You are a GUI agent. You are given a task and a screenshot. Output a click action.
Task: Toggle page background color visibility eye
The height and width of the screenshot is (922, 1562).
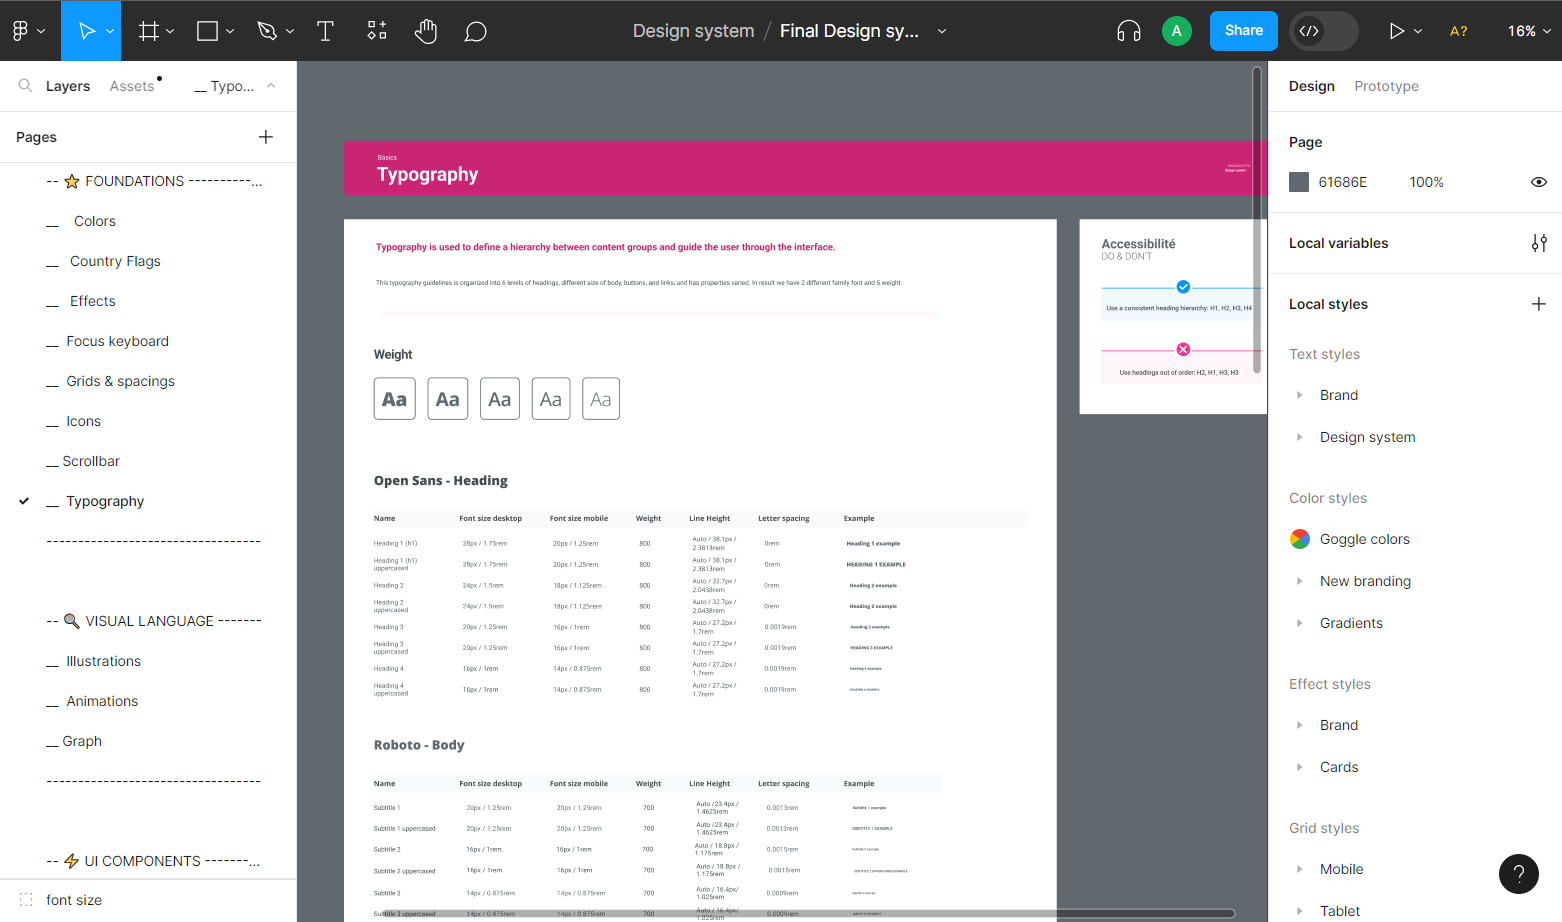tap(1539, 182)
